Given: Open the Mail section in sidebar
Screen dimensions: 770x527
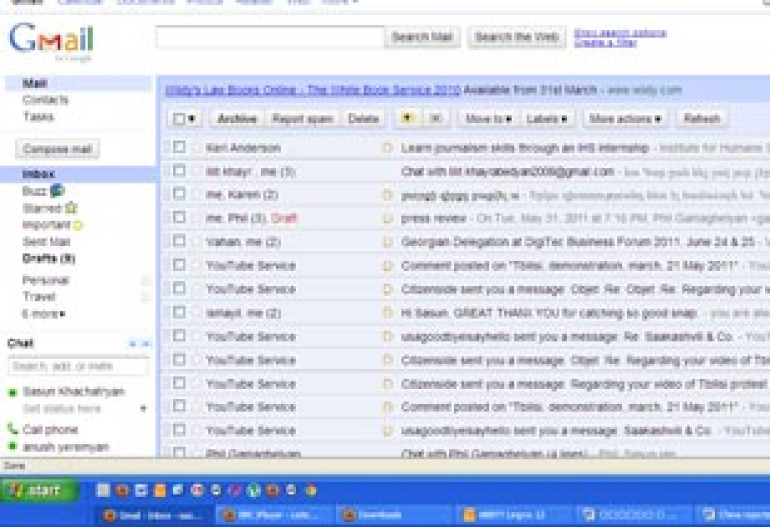Looking at the screenshot, I should (x=35, y=83).
